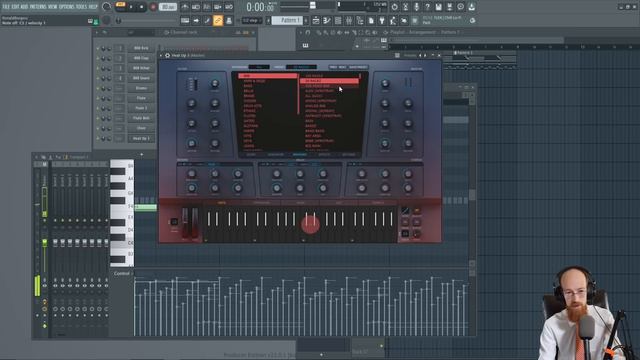
Task: Select the 808 Kick channel button
Action: tap(141, 48)
